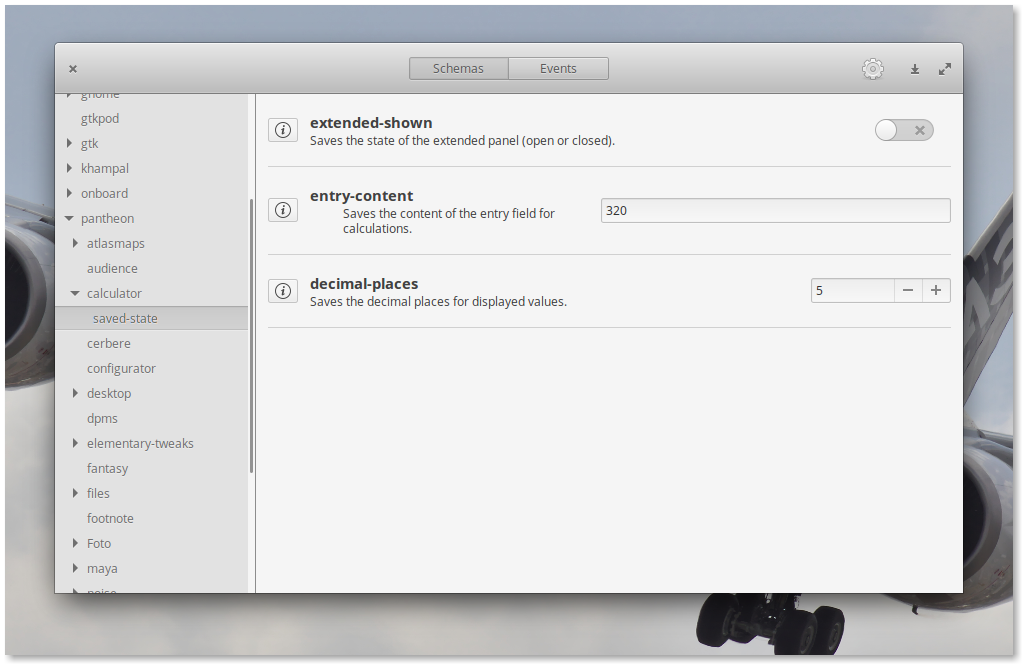Click the sidebar vertical scrollbar

251,335
